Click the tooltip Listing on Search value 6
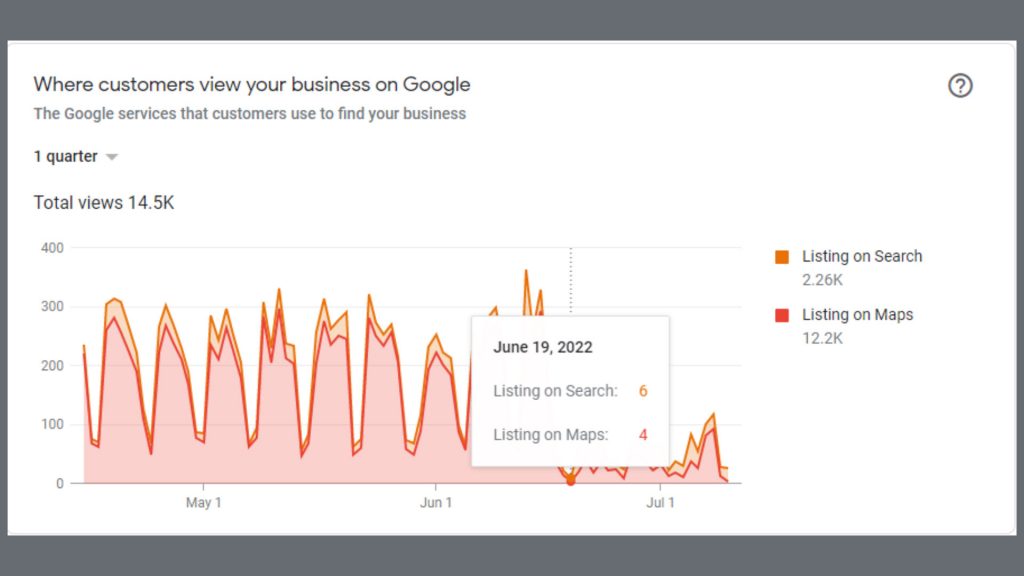Screen dimensions: 1024x576 (x=643, y=391)
